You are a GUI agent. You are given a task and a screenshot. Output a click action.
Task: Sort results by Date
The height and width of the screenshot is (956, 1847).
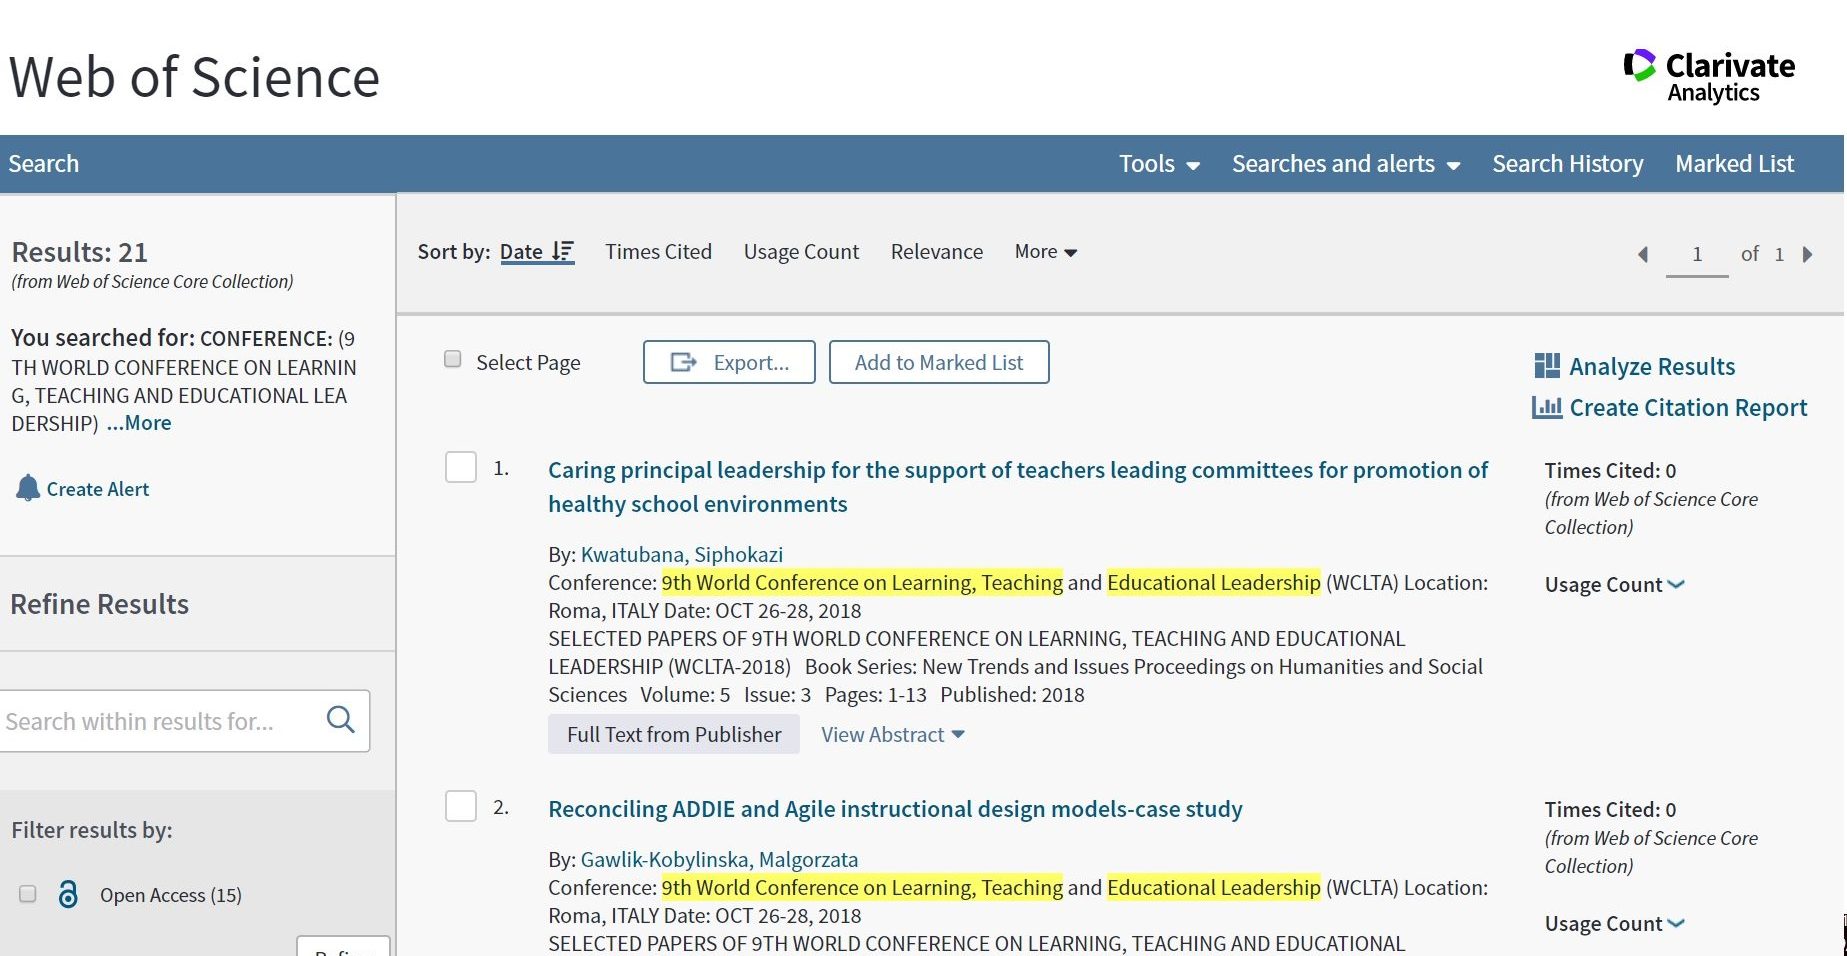click(x=521, y=252)
